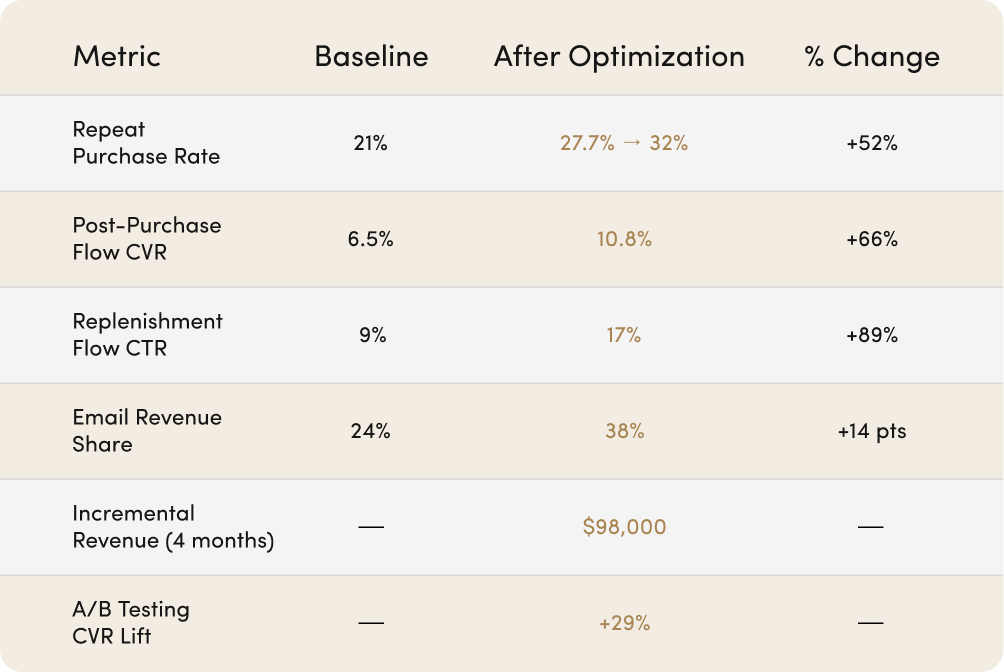Select the Replenishment Flow CTR label
Image resolution: width=1004 pixels, height=672 pixels.
pyautogui.click(x=147, y=335)
